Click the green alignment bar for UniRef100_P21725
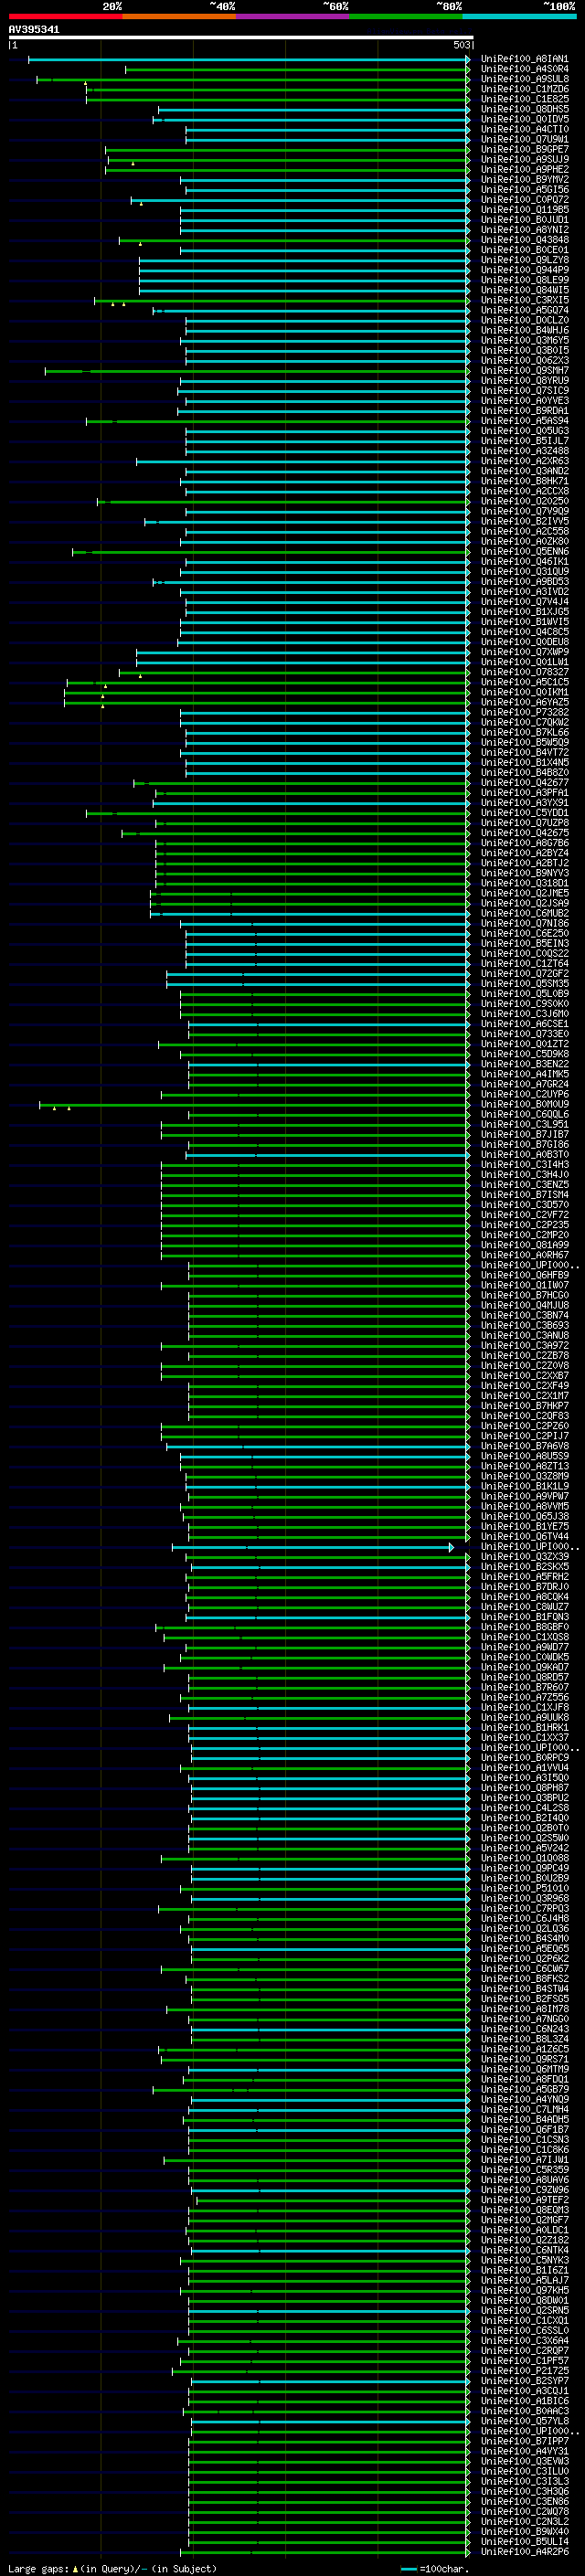The height and width of the screenshot is (2576, 585). tap(321, 2371)
